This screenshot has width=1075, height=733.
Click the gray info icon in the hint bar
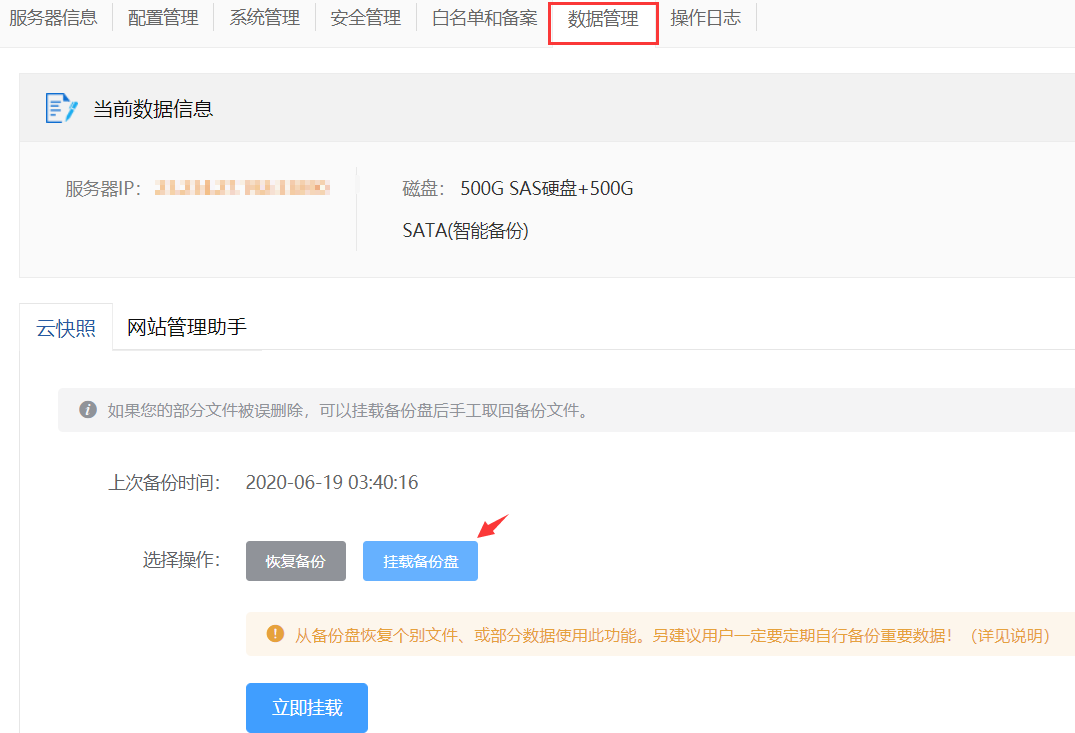pos(88,410)
